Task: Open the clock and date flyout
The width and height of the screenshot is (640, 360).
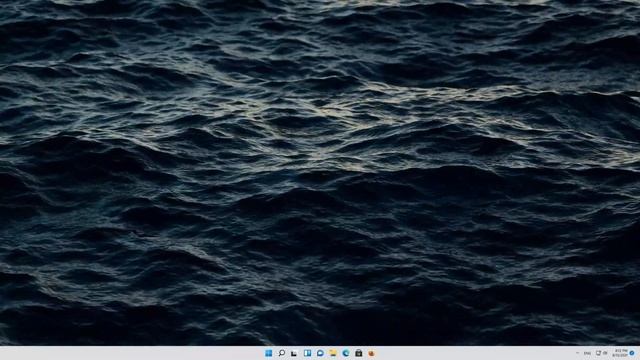Action: click(621, 353)
